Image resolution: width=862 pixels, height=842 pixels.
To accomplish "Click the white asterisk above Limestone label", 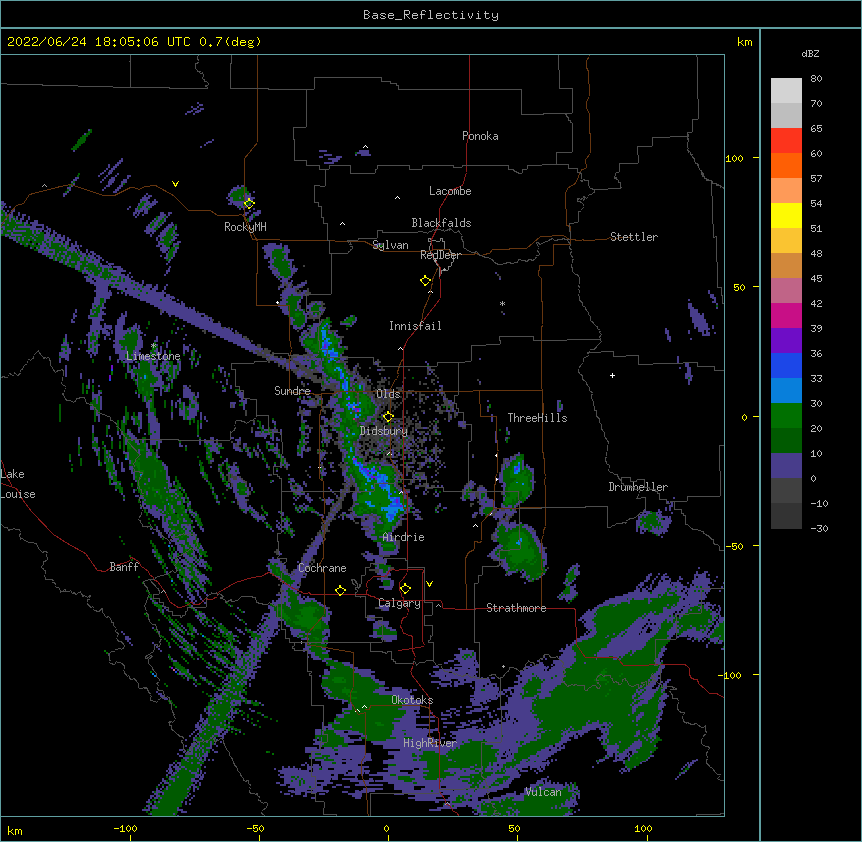I will [x=153, y=346].
